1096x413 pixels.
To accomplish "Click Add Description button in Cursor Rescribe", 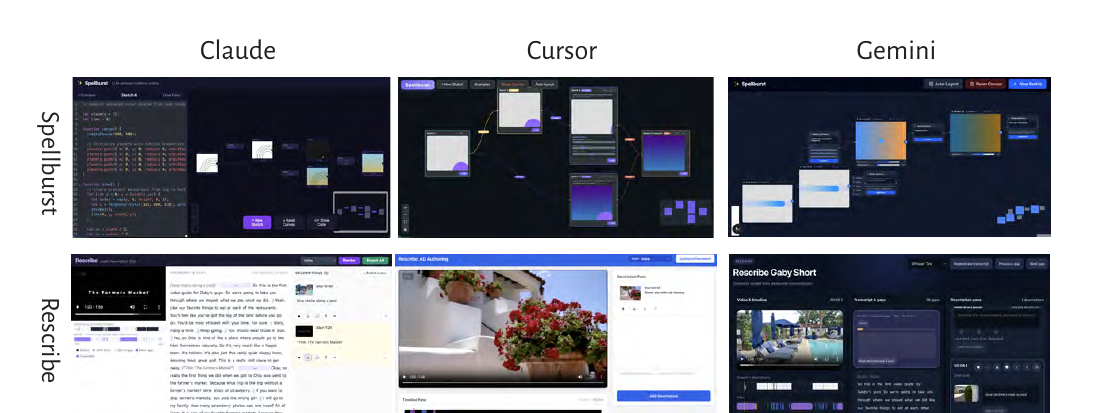I will 663,396.
